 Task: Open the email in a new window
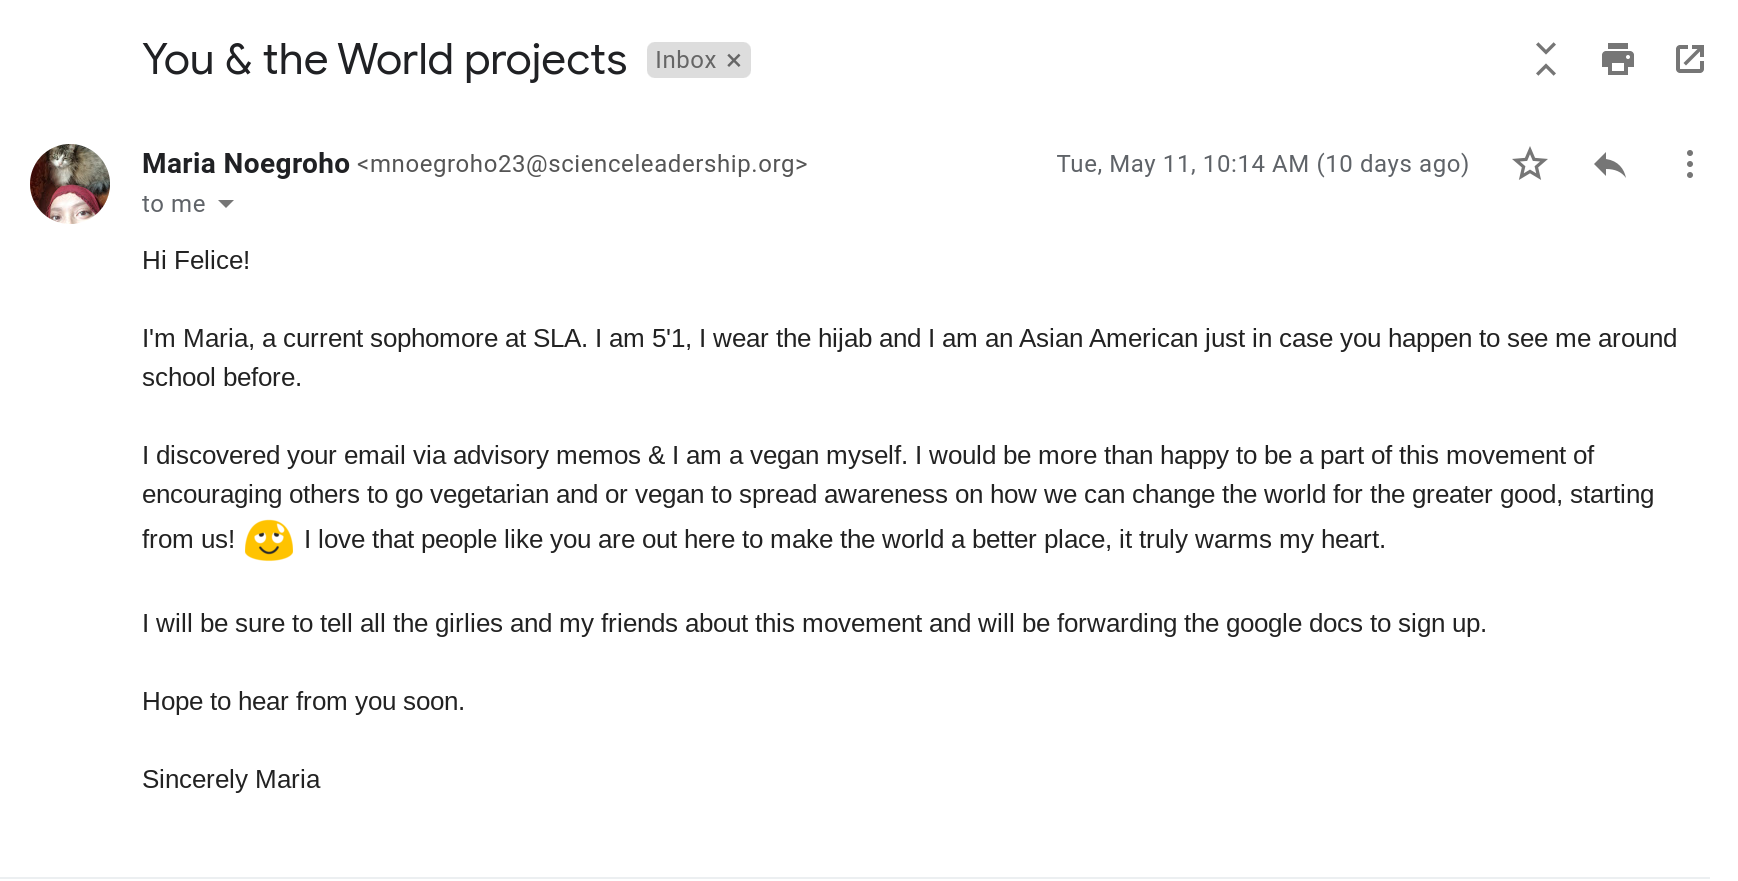point(1689,60)
